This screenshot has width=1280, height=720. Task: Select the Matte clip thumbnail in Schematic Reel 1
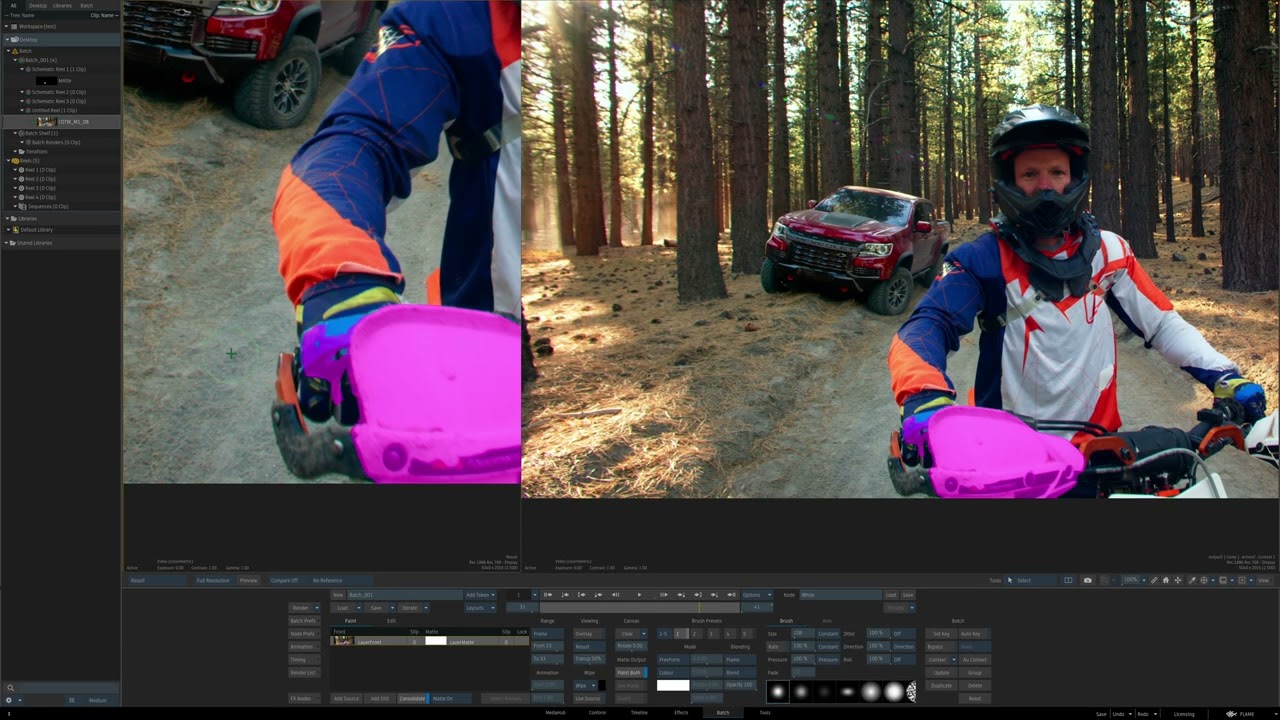[46, 80]
